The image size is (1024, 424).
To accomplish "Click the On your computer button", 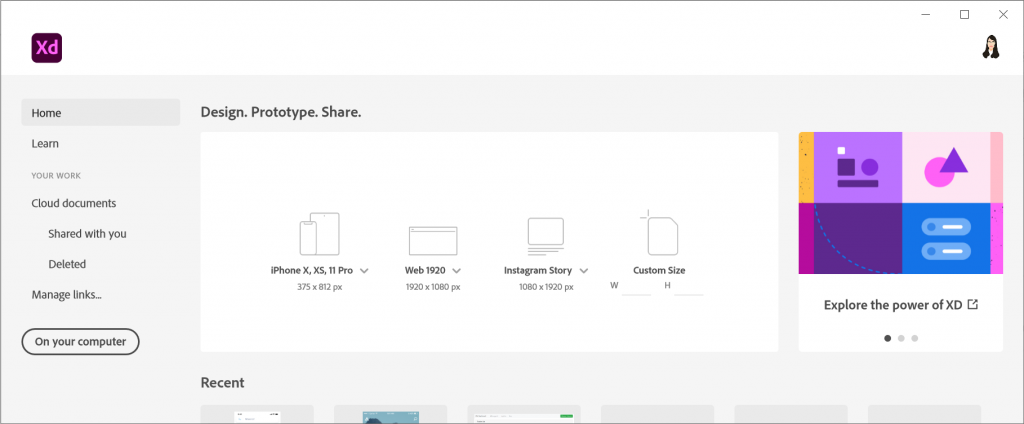I will click(x=80, y=342).
